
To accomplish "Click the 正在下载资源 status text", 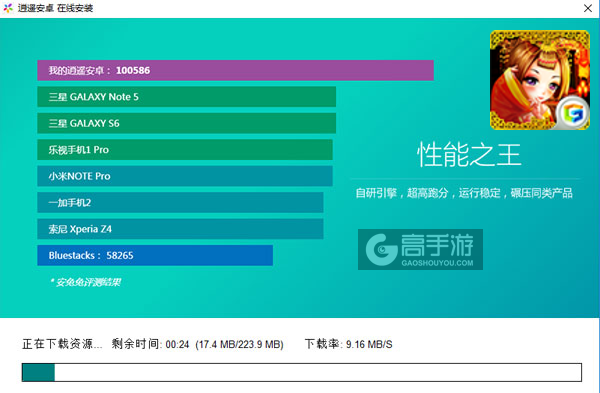I will coord(62,344).
